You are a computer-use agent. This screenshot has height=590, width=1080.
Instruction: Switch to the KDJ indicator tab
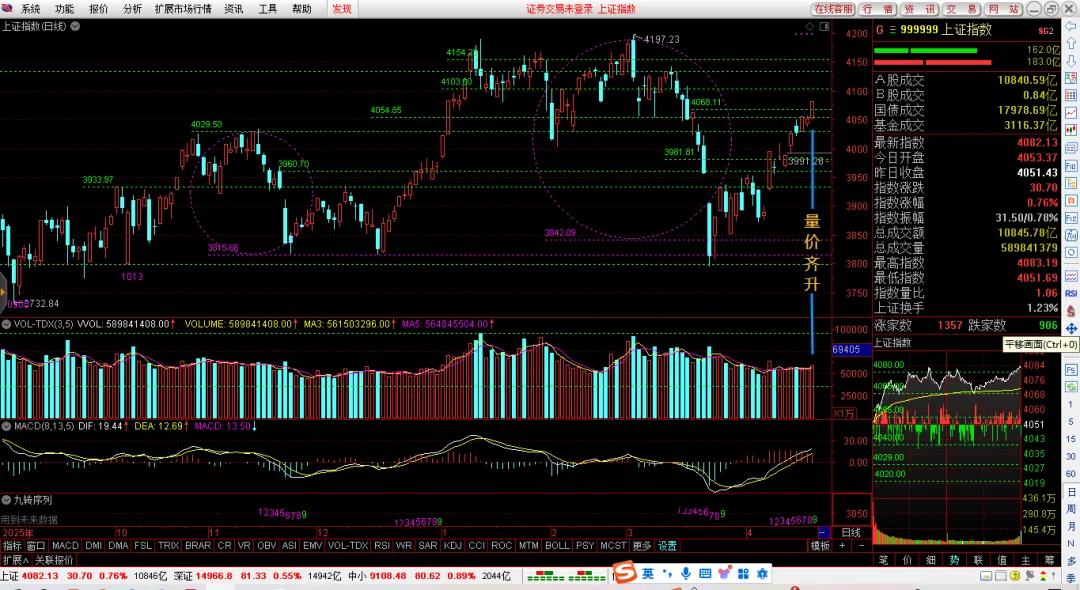[453, 545]
